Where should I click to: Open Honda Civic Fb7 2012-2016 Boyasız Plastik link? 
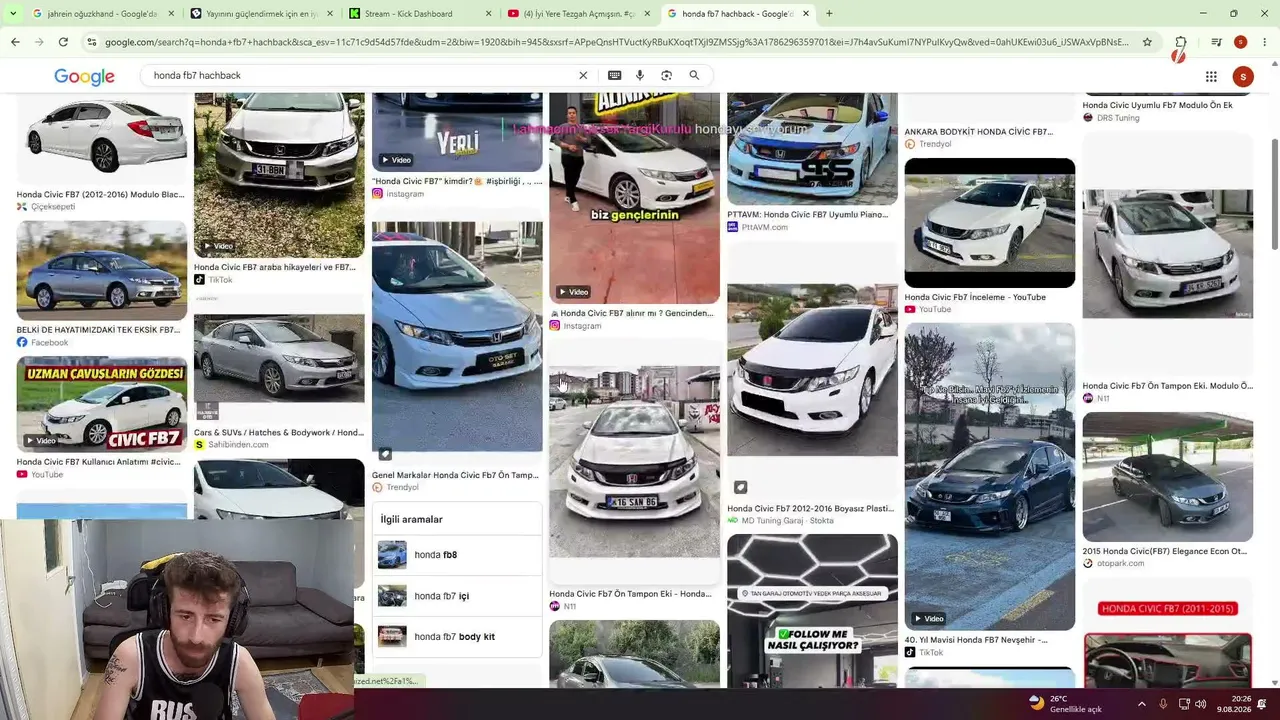[x=810, y=508]
